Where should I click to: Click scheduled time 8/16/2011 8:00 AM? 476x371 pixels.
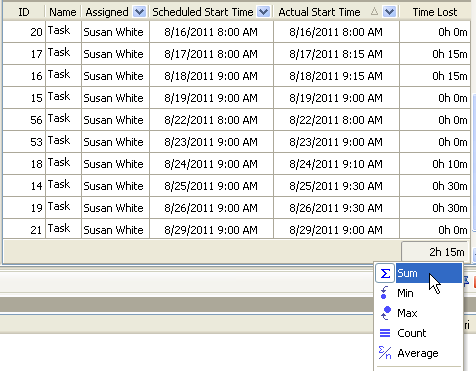click(x=211, y=32)
